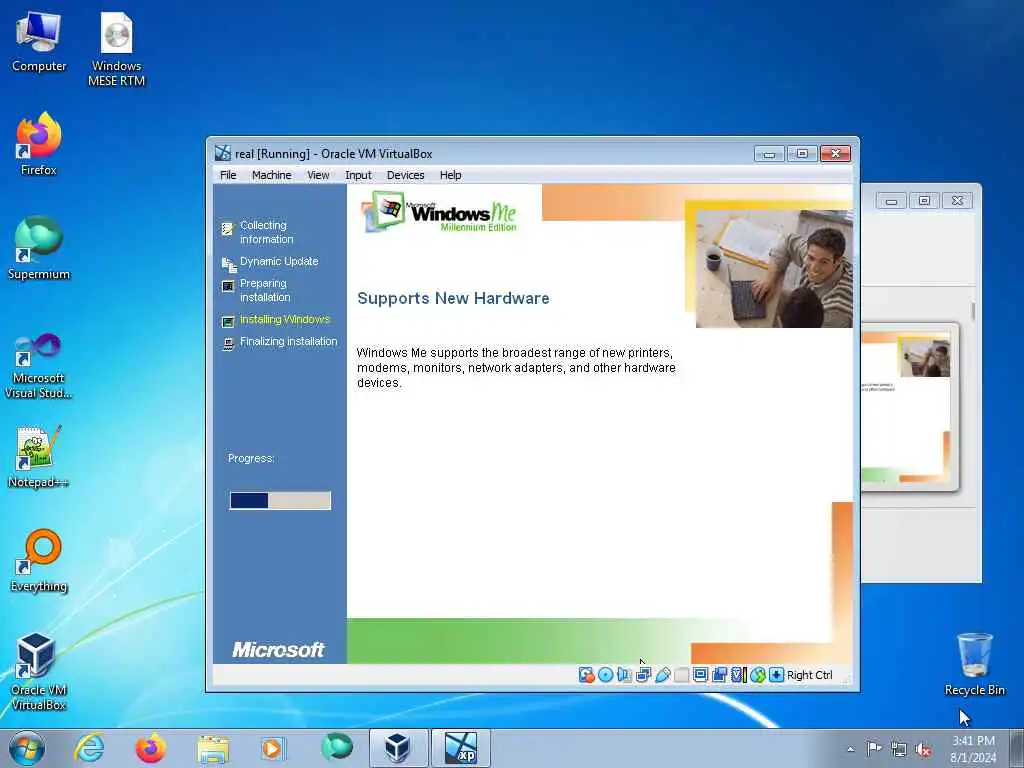Launch Supermium from the taskbar
Screen dimensions: 1024x768
tap(336, 748)
